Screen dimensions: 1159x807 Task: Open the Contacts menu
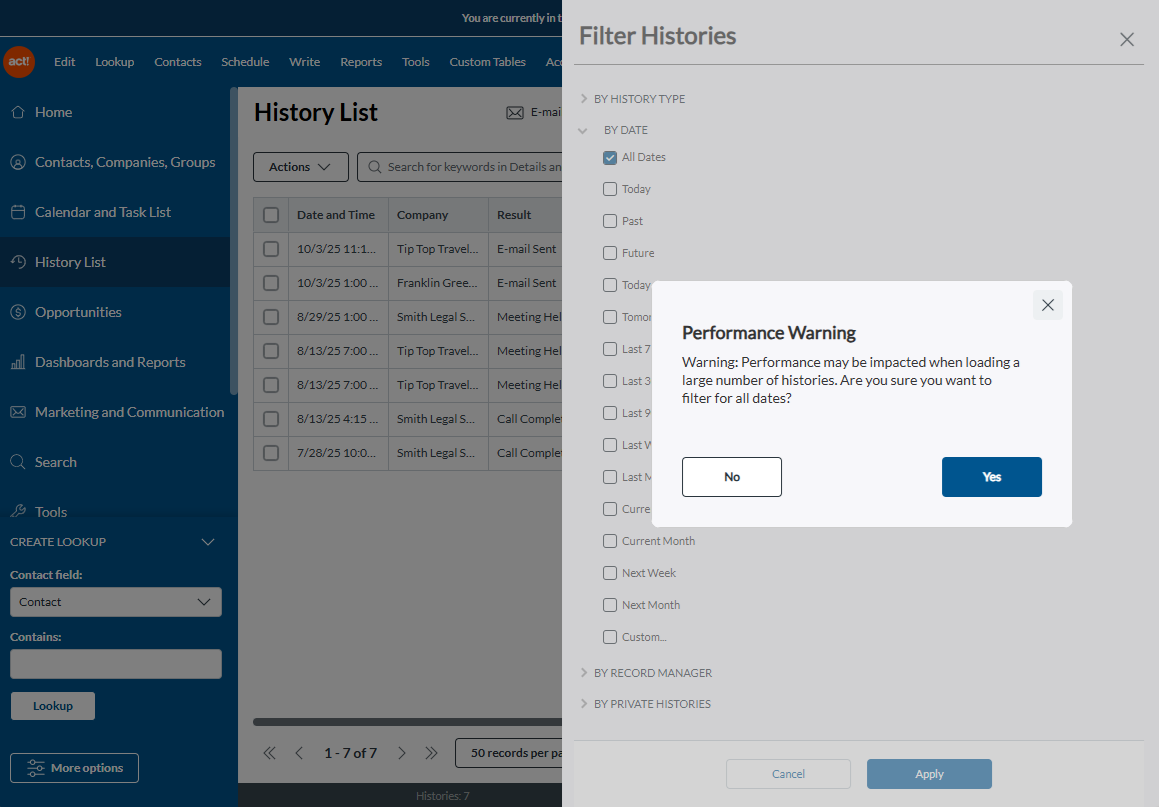[177, 62]
